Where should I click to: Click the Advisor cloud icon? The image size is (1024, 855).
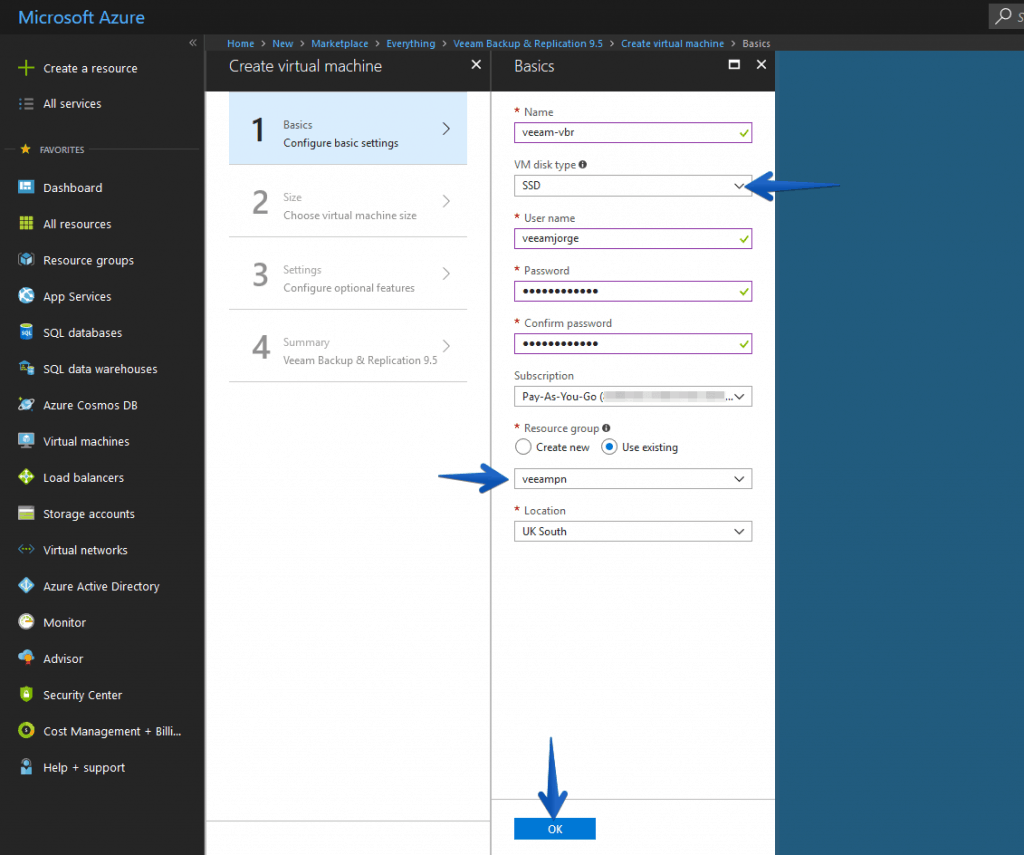pos(26,657)
